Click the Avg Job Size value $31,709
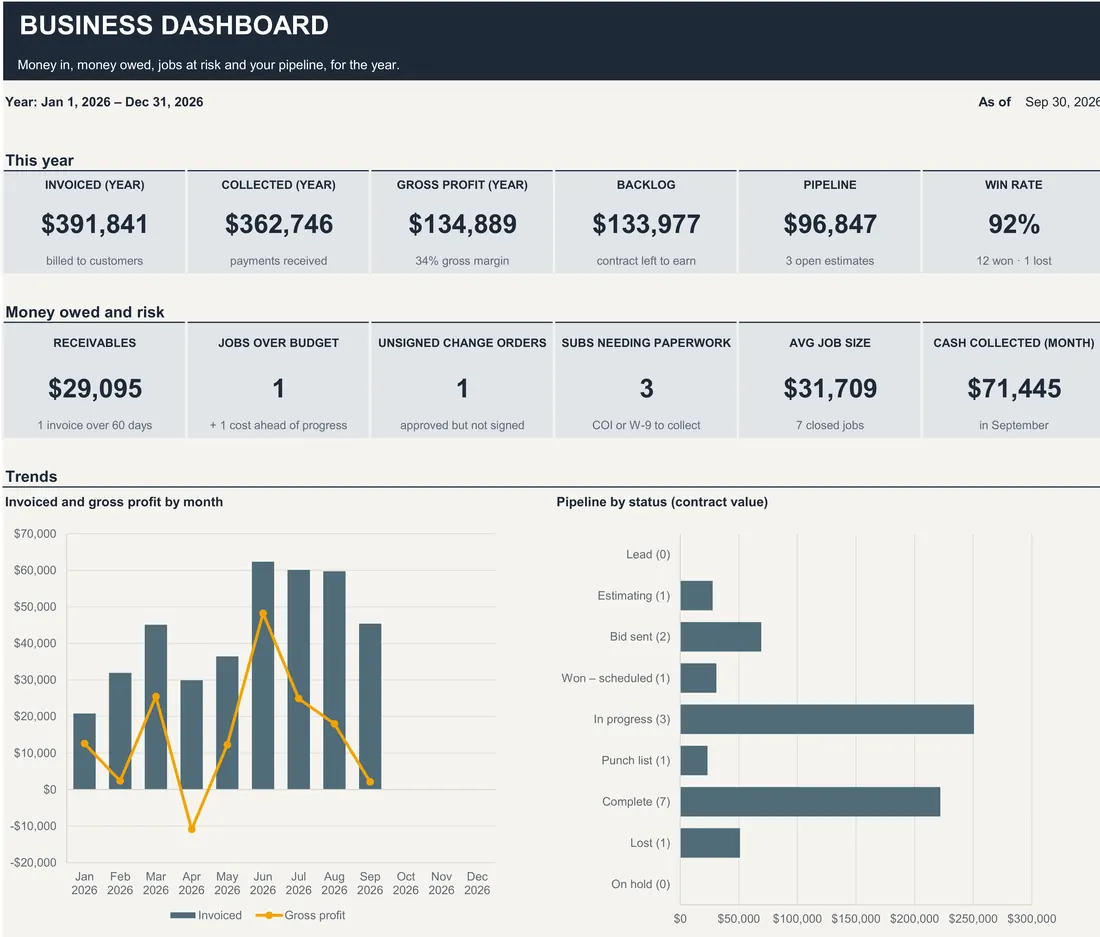The height and width of the screenshot is (937, 1100). click(830, 389)
